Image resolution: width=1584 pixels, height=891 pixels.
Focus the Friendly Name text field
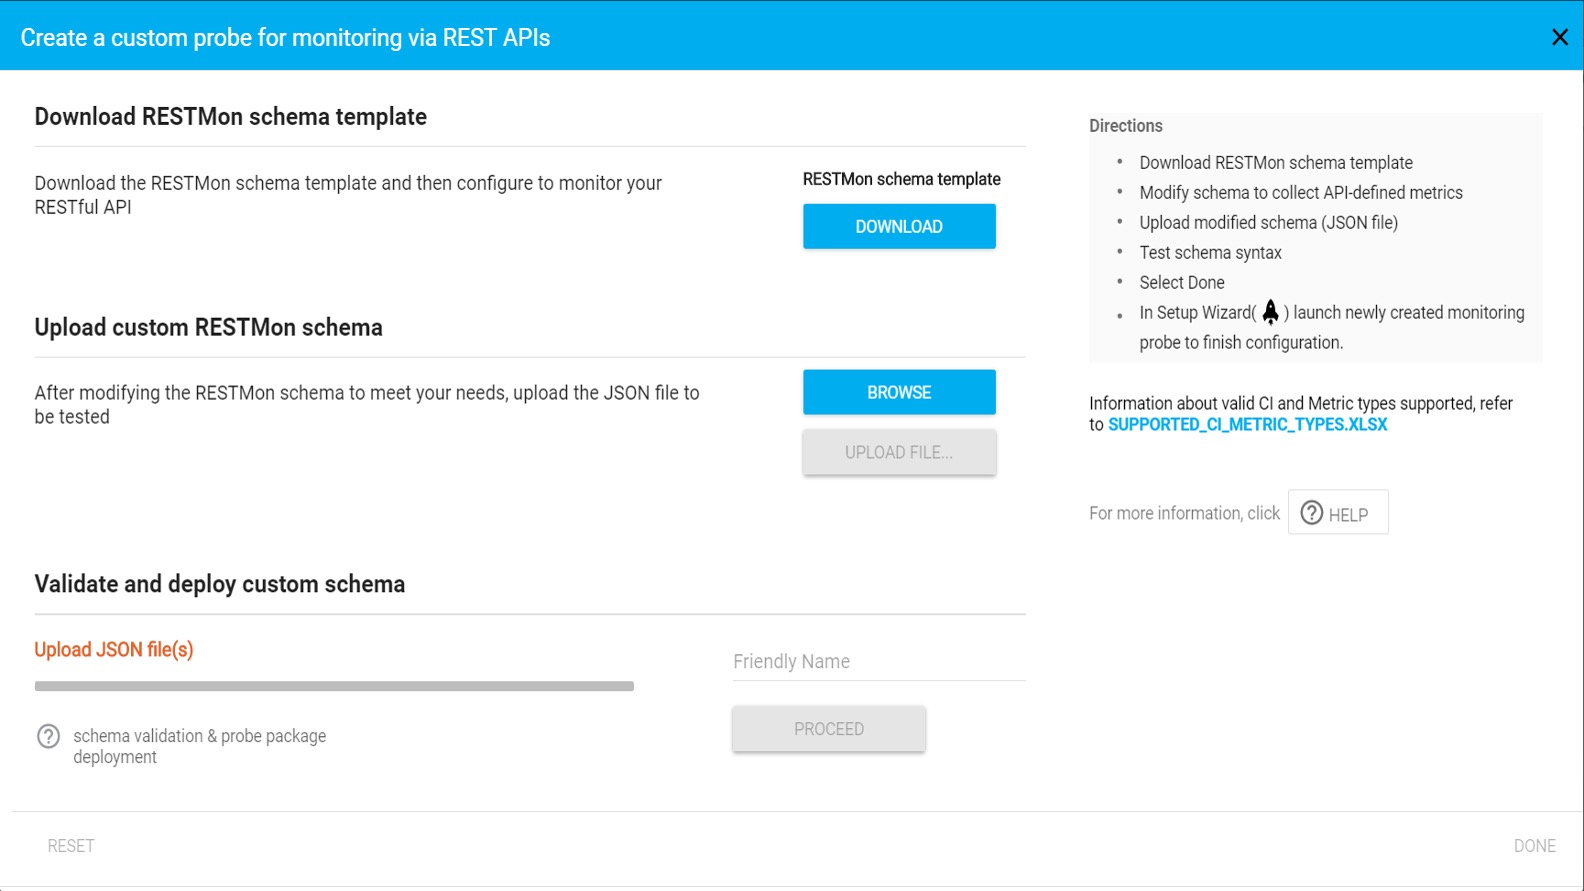pyautogui.click(x=878, y=662)
